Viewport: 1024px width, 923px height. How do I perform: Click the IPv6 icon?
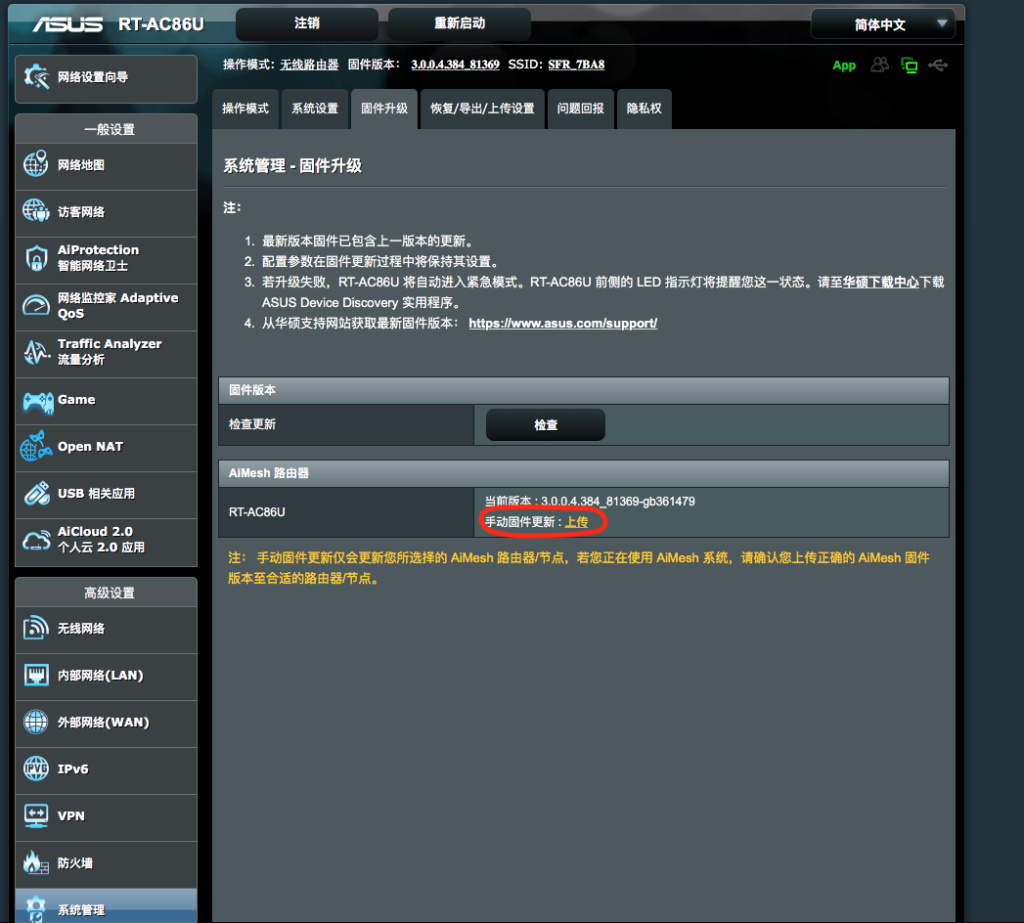pyautogui.click(x=36, y=769)
